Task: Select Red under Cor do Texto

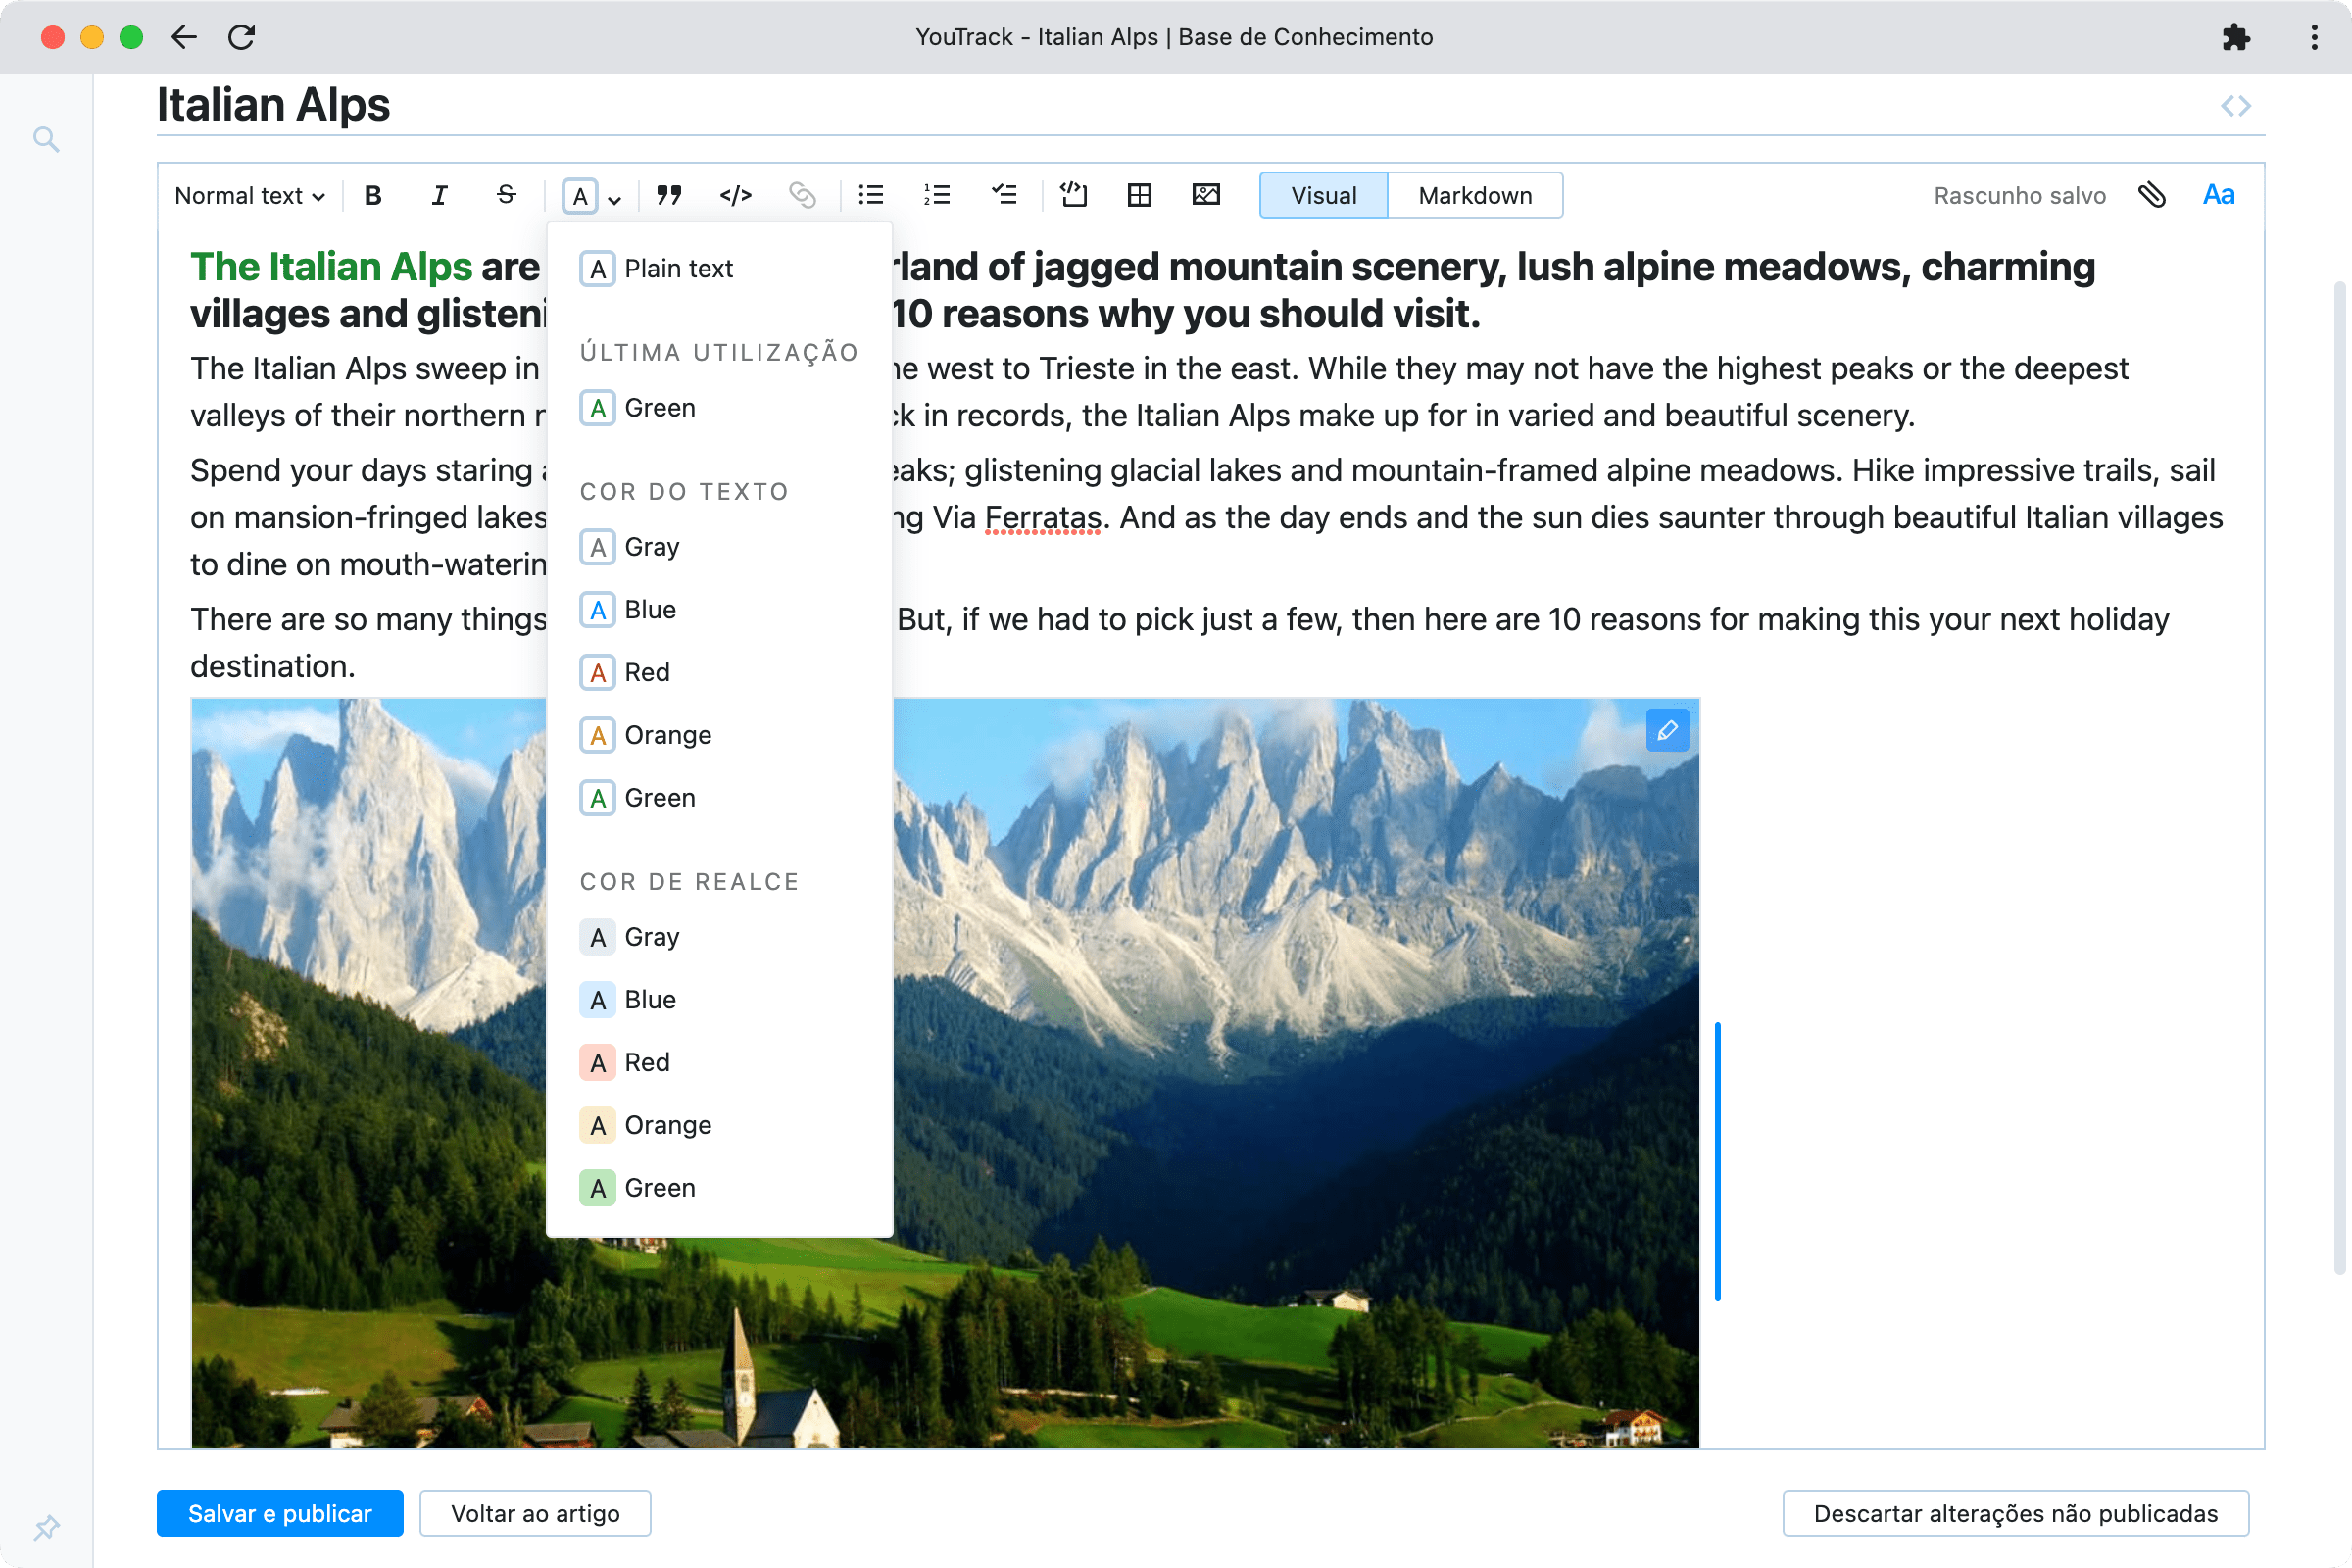Action: coord(646,672)
